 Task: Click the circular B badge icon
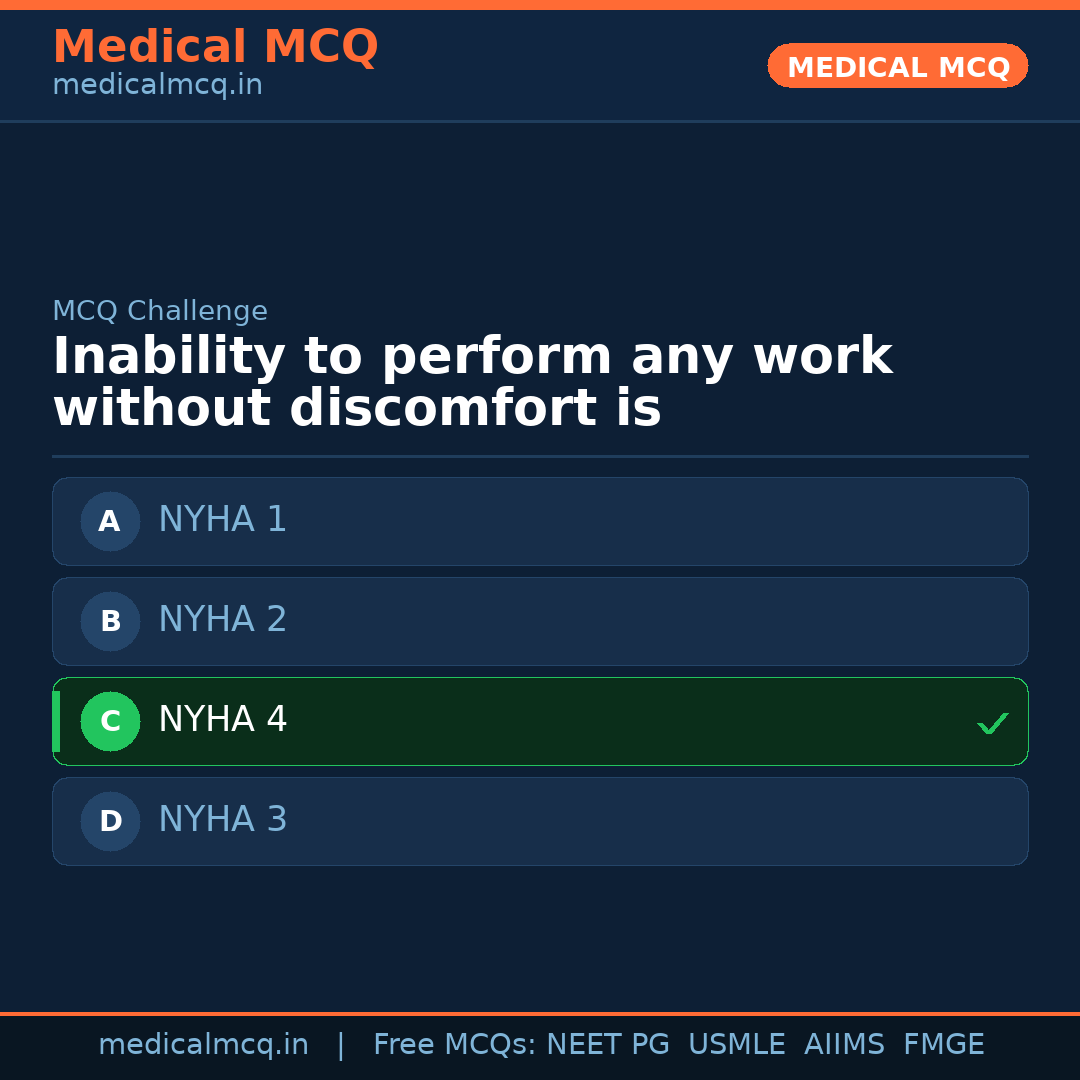(110, 621)
